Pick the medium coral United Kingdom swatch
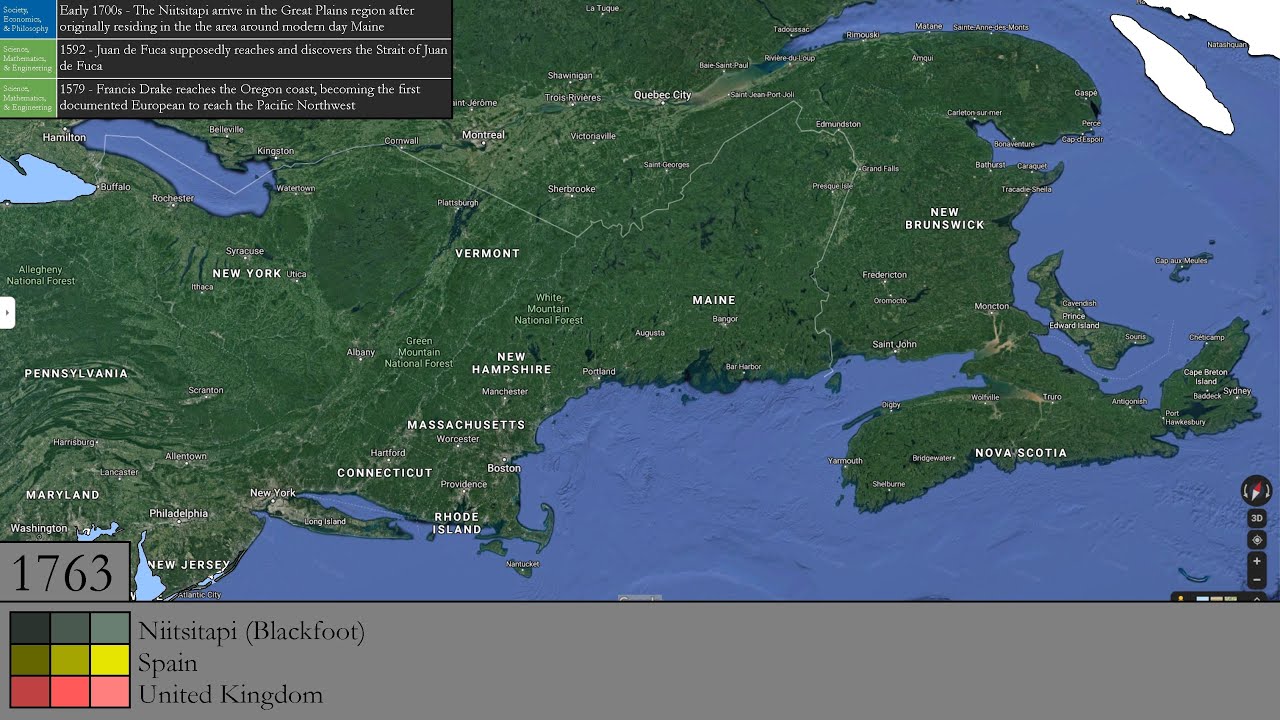This screenshot has height=720, width=1280. point(70,692)
